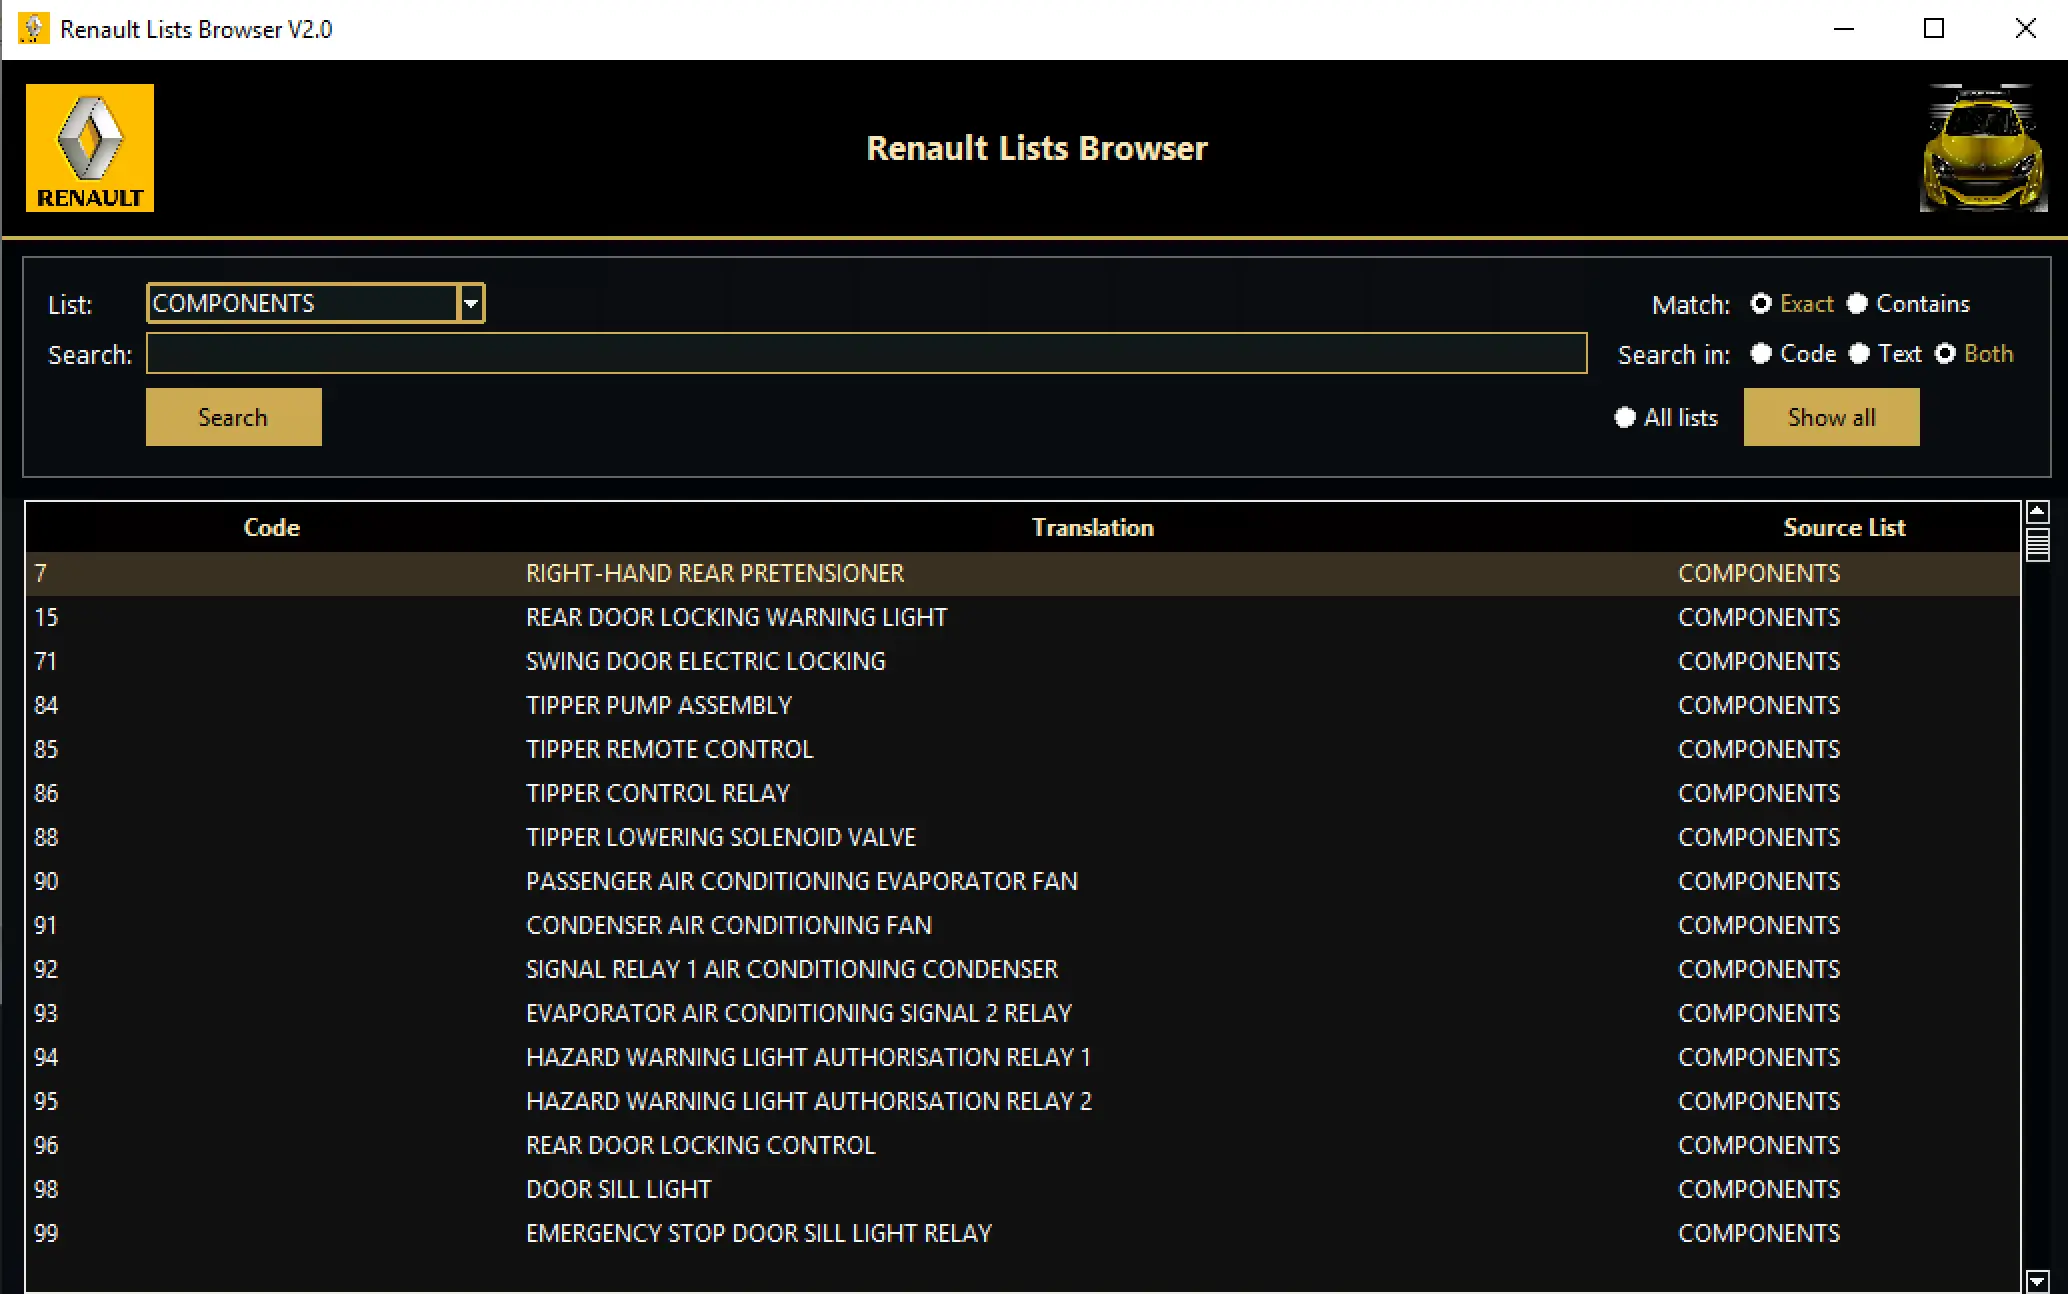Select the Text search option
Image resolution: width=2068 pixels, height=1294 pixels.
[x=1860, y=354]
